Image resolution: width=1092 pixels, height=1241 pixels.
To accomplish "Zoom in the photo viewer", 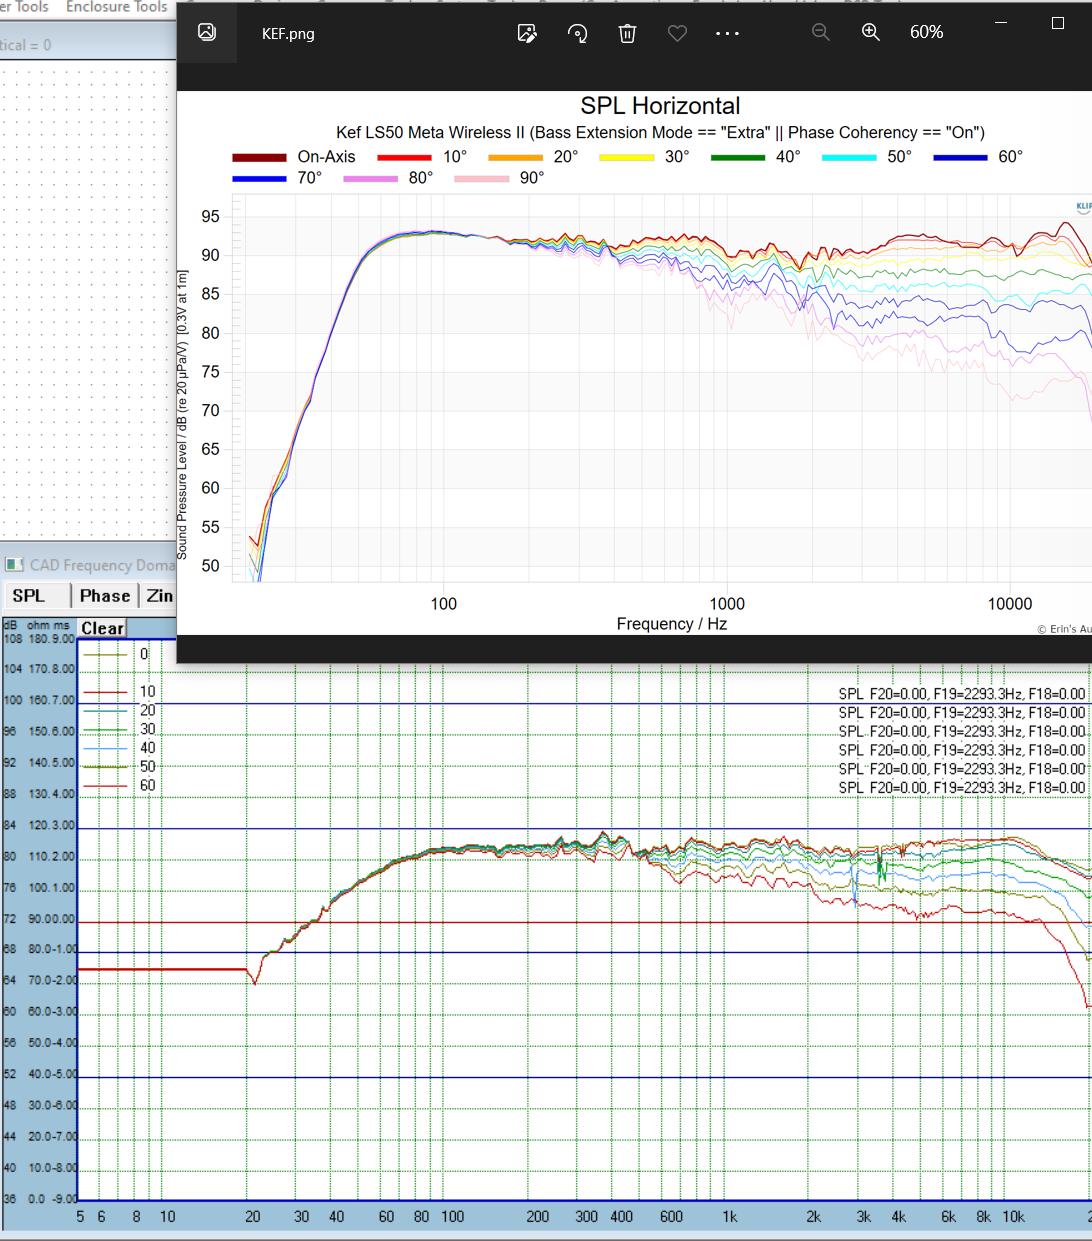I will tap(871, 32).
